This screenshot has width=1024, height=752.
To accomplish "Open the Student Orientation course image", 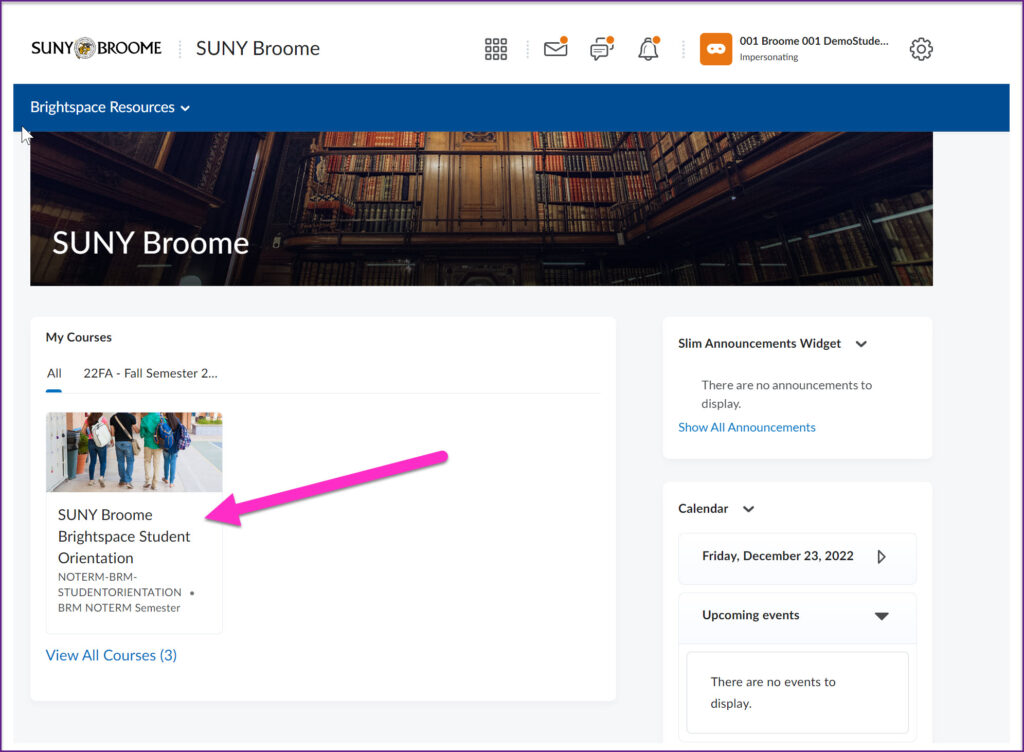I will 134,452.
